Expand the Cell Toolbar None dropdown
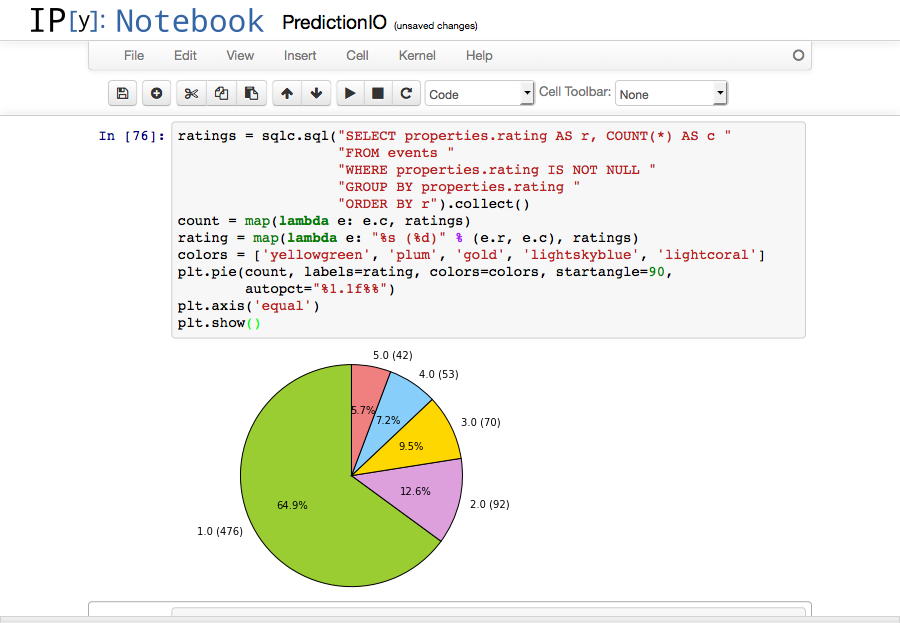Screen dimensions: 900x623 [670, 94]
